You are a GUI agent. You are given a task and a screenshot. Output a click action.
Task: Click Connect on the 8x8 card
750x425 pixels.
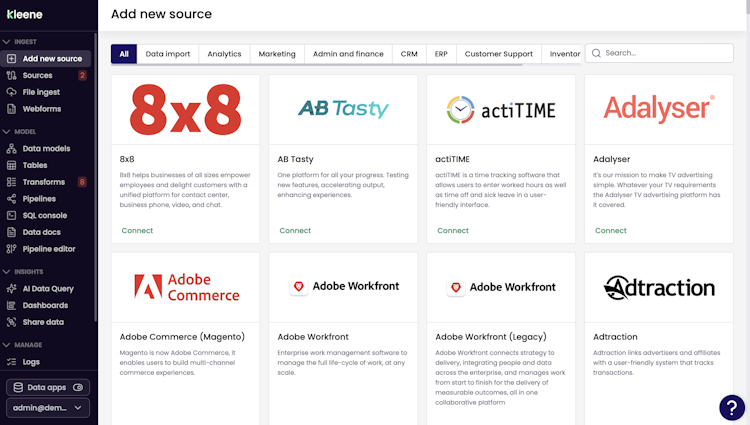(x=137, y=230)
